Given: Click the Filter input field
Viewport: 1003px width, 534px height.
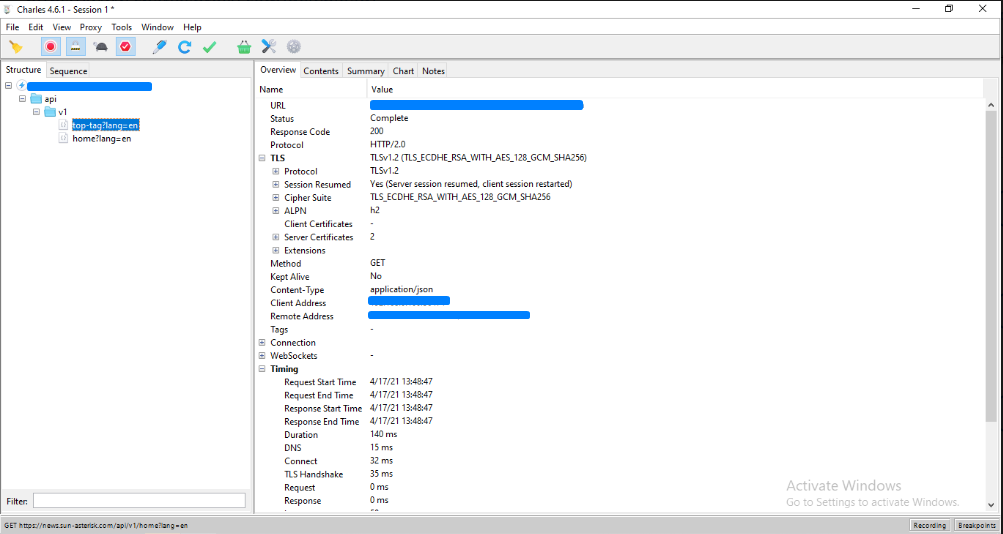Looking at the screenshot, I should 139,501.
